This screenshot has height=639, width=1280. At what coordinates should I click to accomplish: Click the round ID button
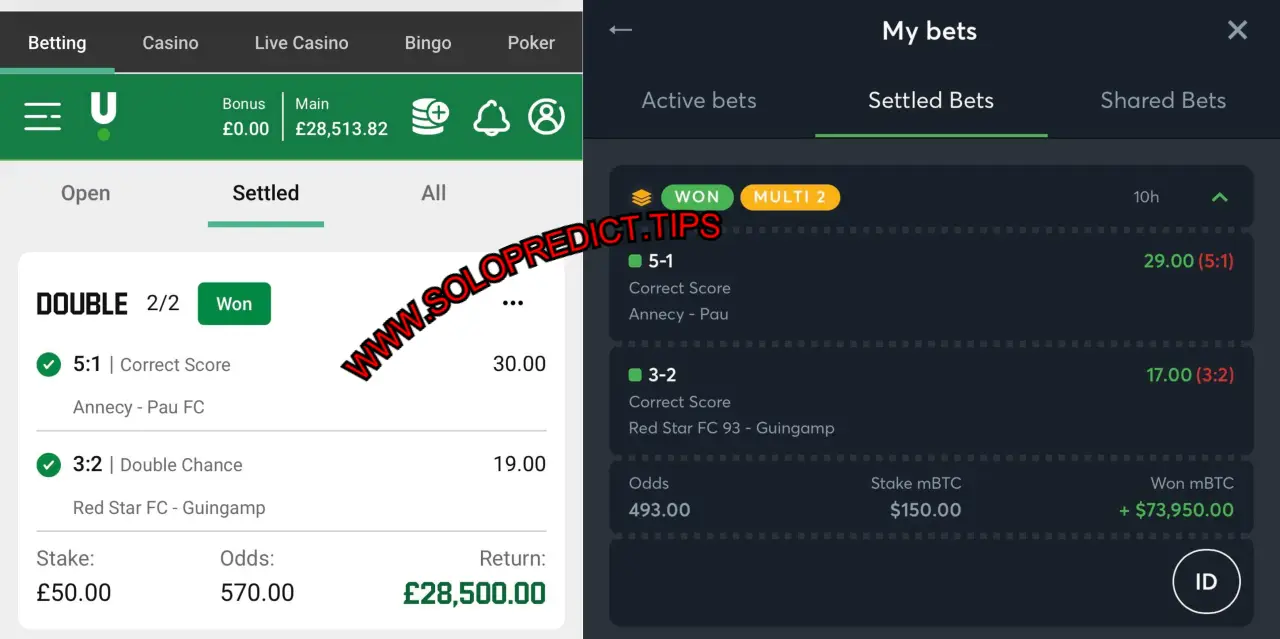[1206, 581]
